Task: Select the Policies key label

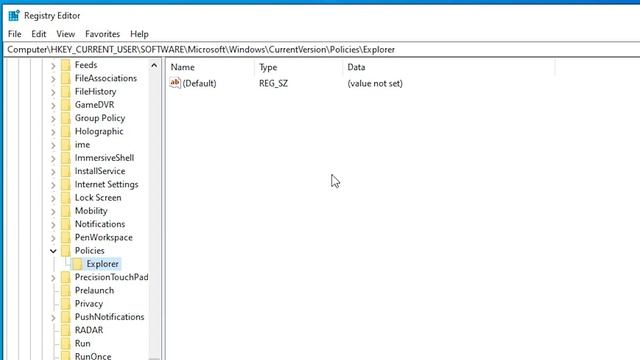Action: point(89,251)
